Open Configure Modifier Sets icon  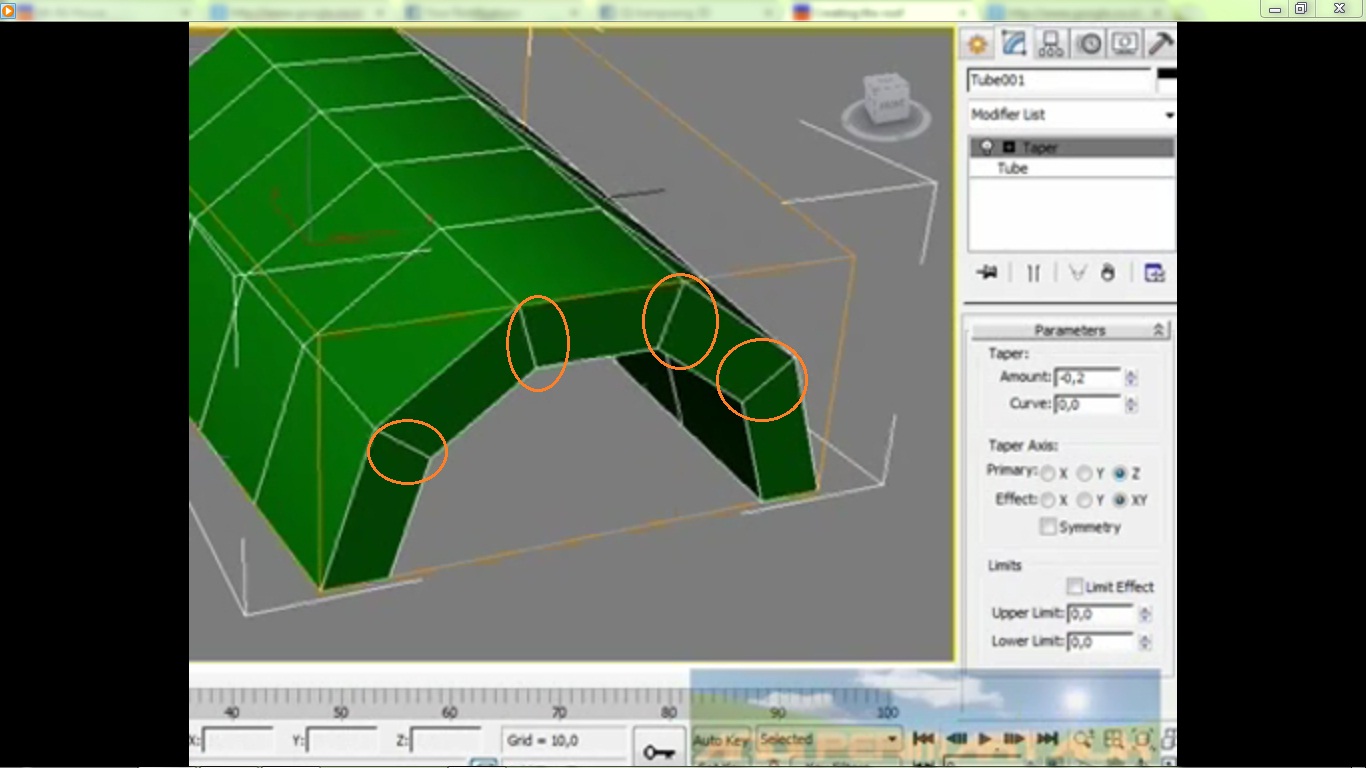[x=1154, y=273]
